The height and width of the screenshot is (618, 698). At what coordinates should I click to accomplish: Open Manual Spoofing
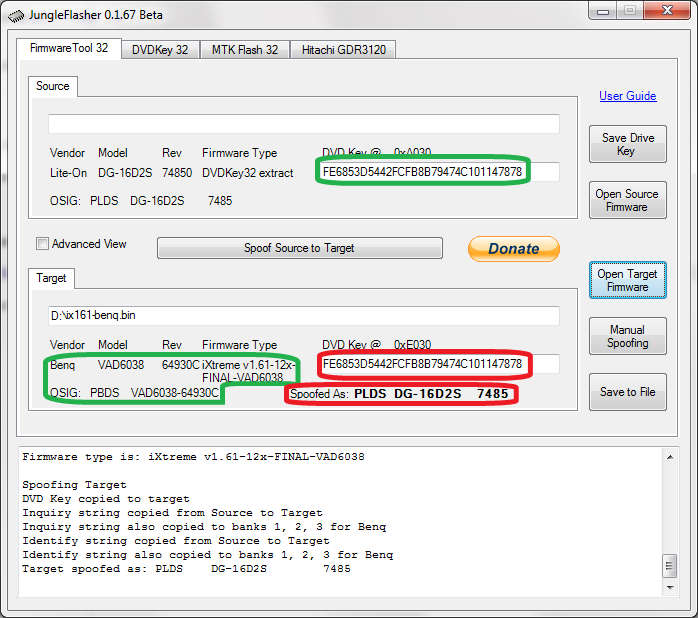point(628,336)
